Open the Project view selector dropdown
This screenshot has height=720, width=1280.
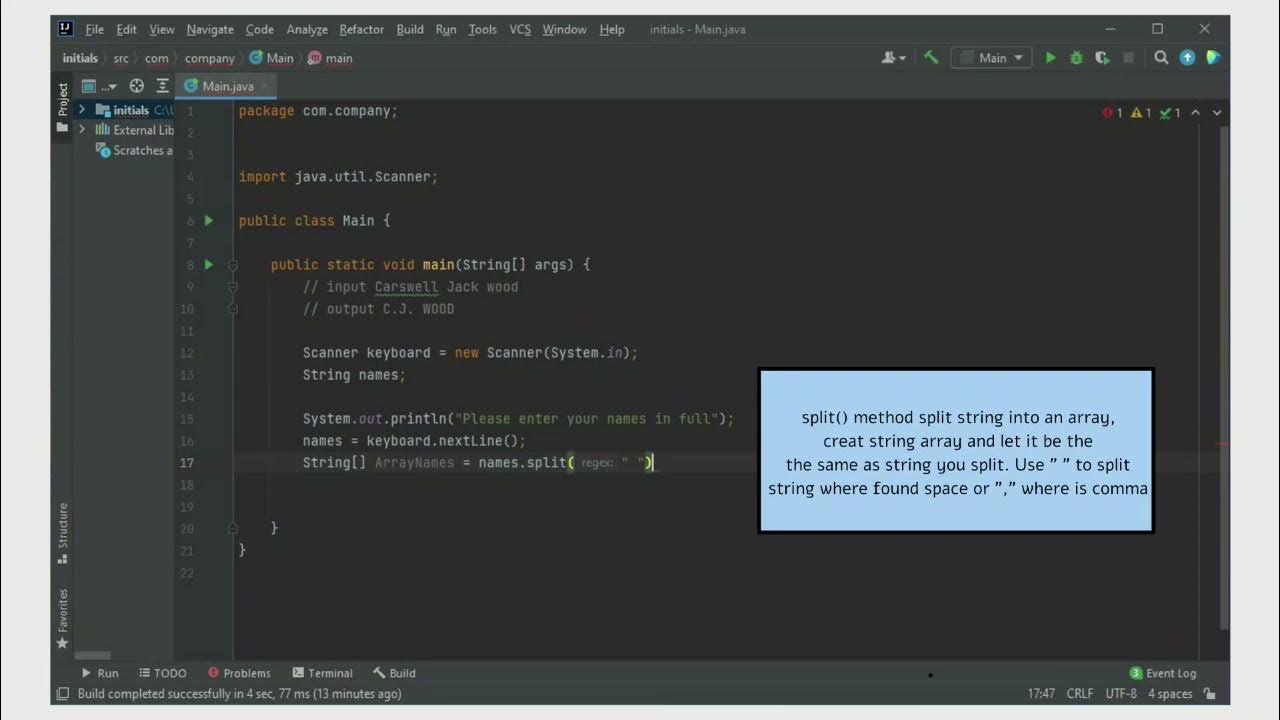pos(99,86)
